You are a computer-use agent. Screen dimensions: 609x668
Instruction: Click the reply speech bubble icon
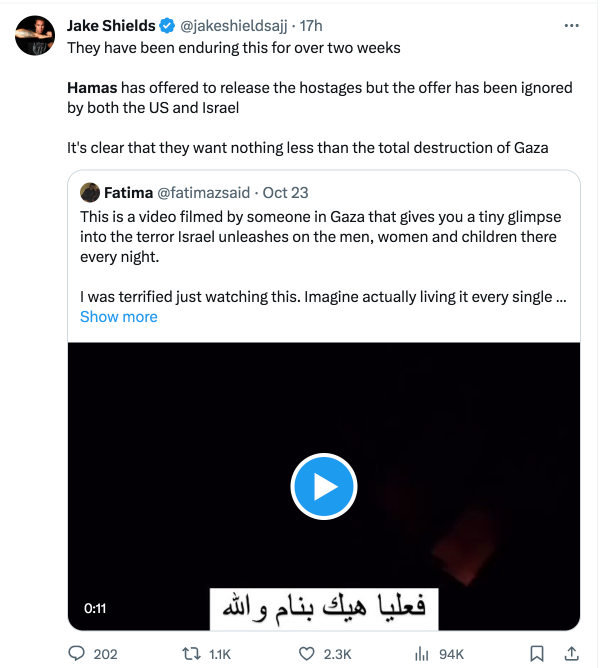pos(77,654)
